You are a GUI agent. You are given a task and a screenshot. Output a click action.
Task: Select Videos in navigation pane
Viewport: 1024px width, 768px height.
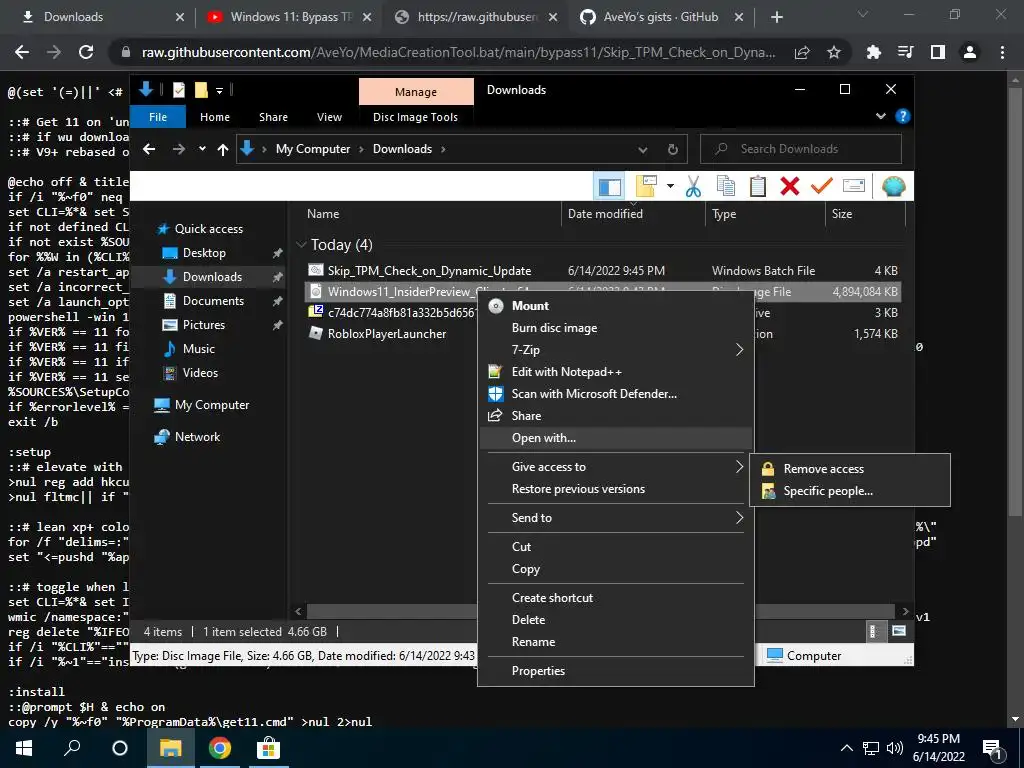coord(200,373)
